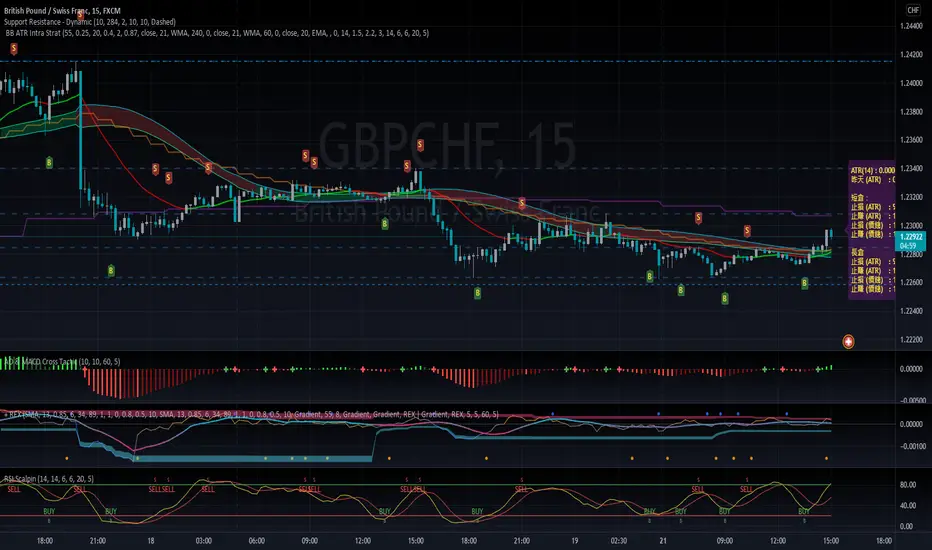Click the orange circular icon near the price axis
The width and height of the screenshot is (932, 550).
849,341
